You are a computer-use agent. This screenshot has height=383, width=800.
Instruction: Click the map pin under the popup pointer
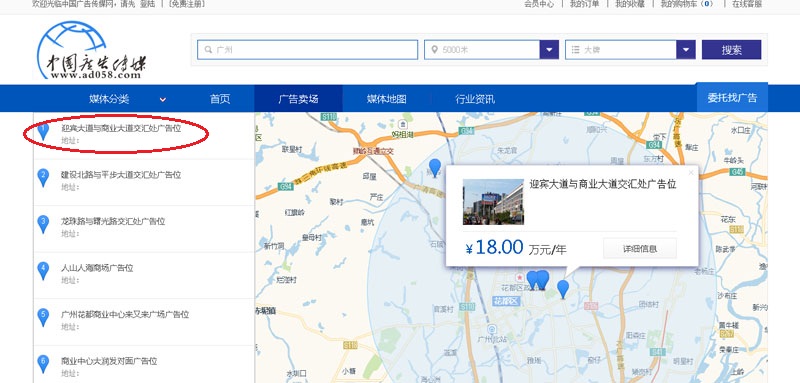(x=563, y=289)
